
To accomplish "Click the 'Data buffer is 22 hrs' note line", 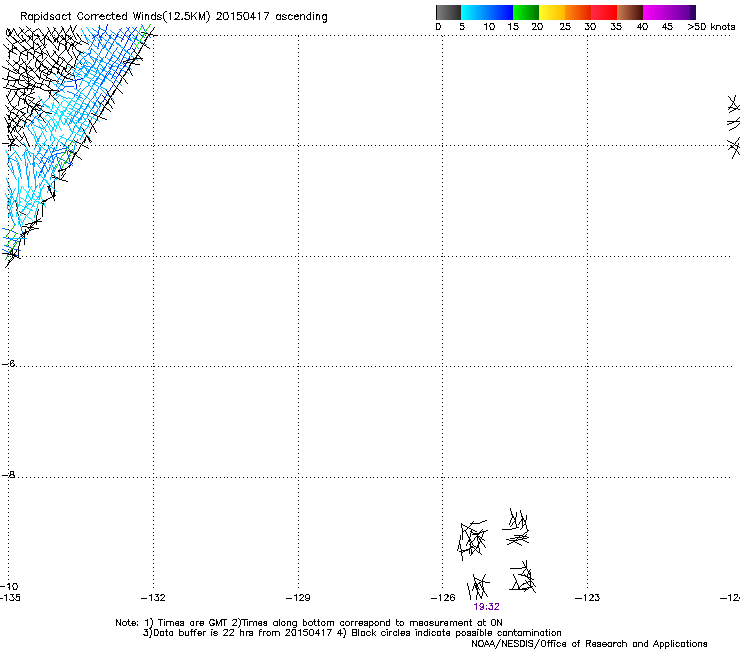I will pyautogui.click(x=352, y=633).
